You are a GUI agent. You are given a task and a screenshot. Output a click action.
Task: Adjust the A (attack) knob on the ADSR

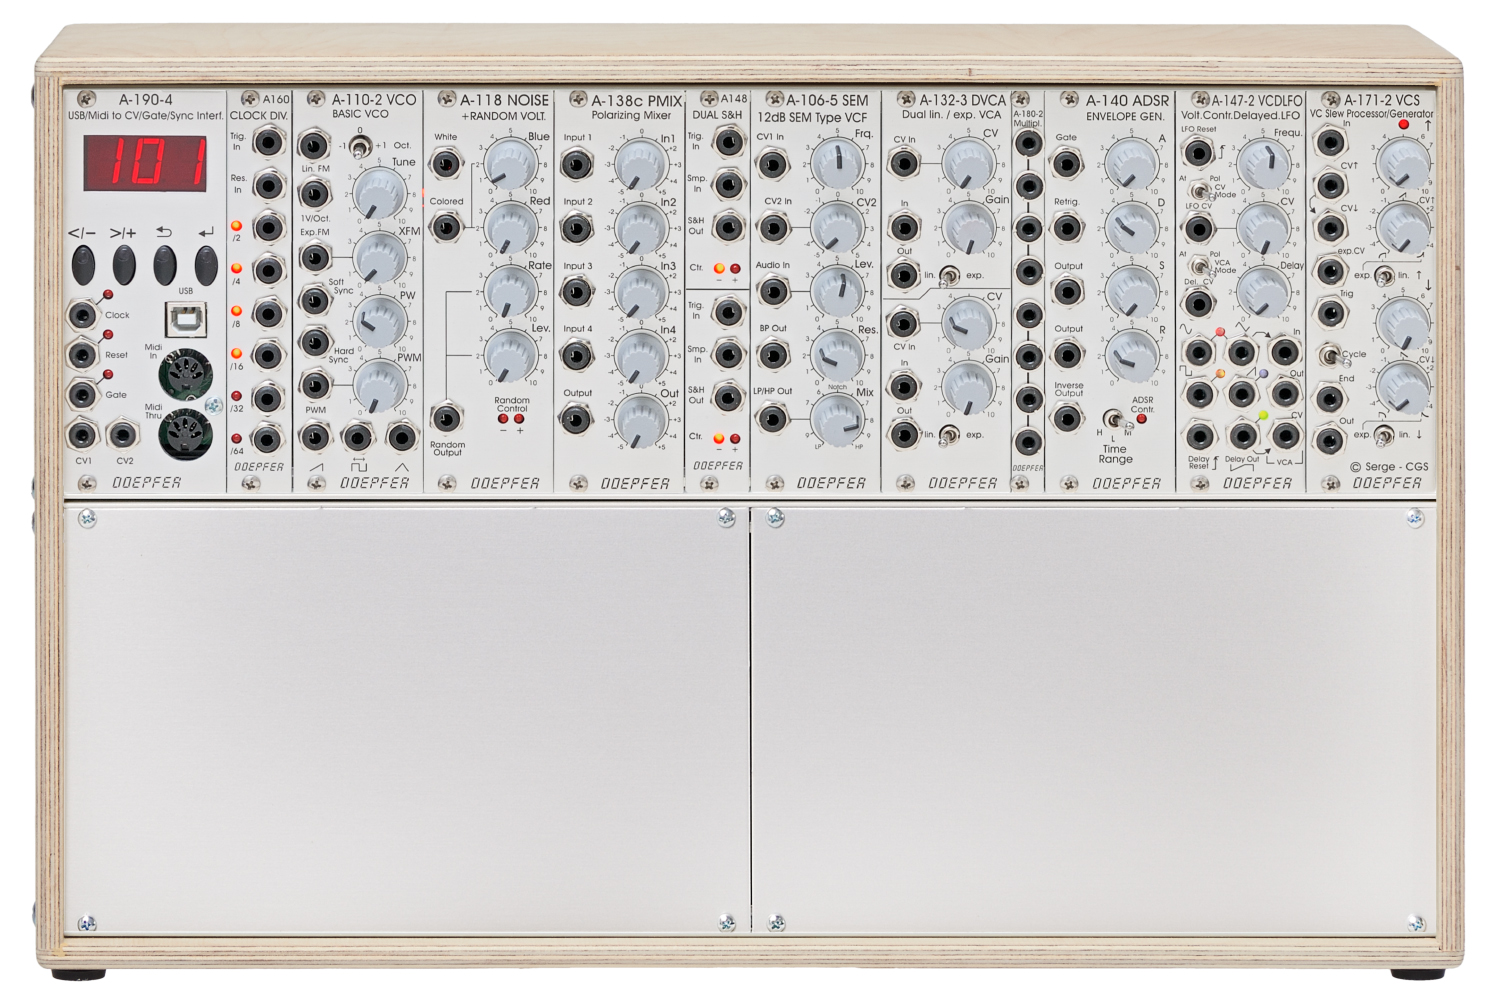point(1132,164)
